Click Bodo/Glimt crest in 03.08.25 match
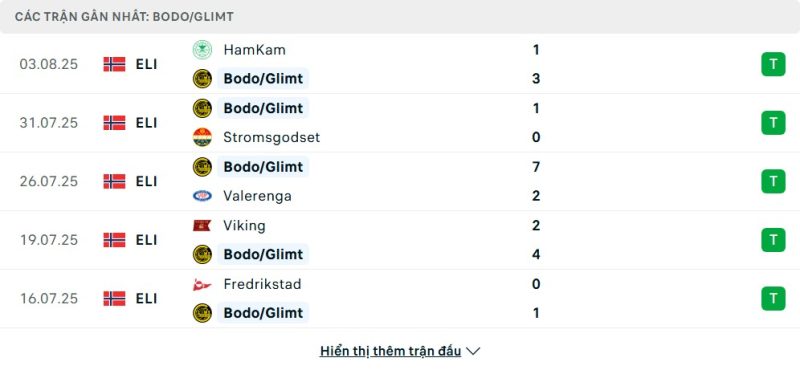The image size is (800, 374). point(202,79)
